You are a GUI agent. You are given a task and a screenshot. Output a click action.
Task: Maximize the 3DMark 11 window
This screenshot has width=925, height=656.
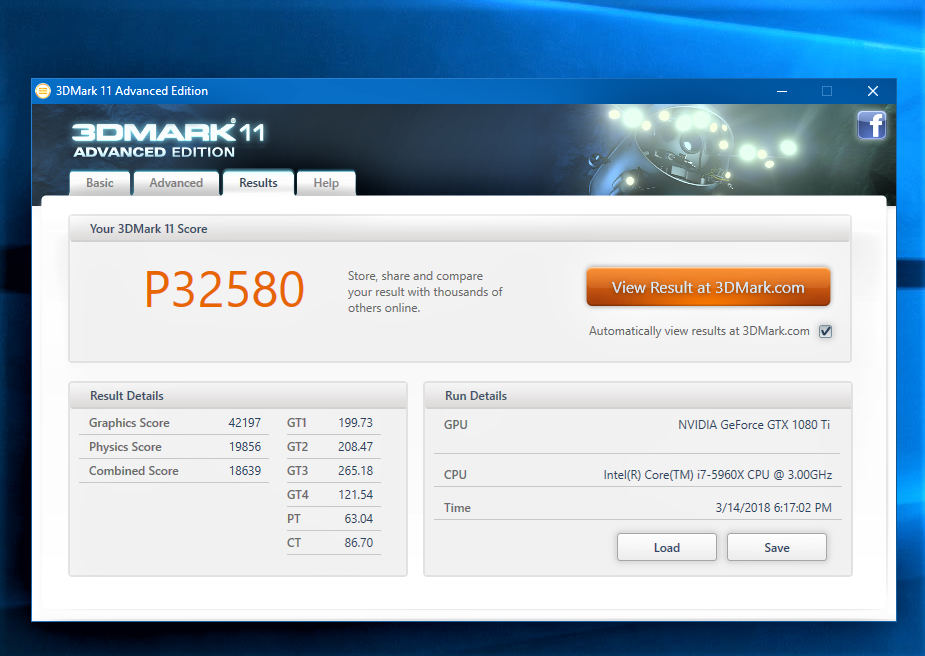click(x=827, y=91)
